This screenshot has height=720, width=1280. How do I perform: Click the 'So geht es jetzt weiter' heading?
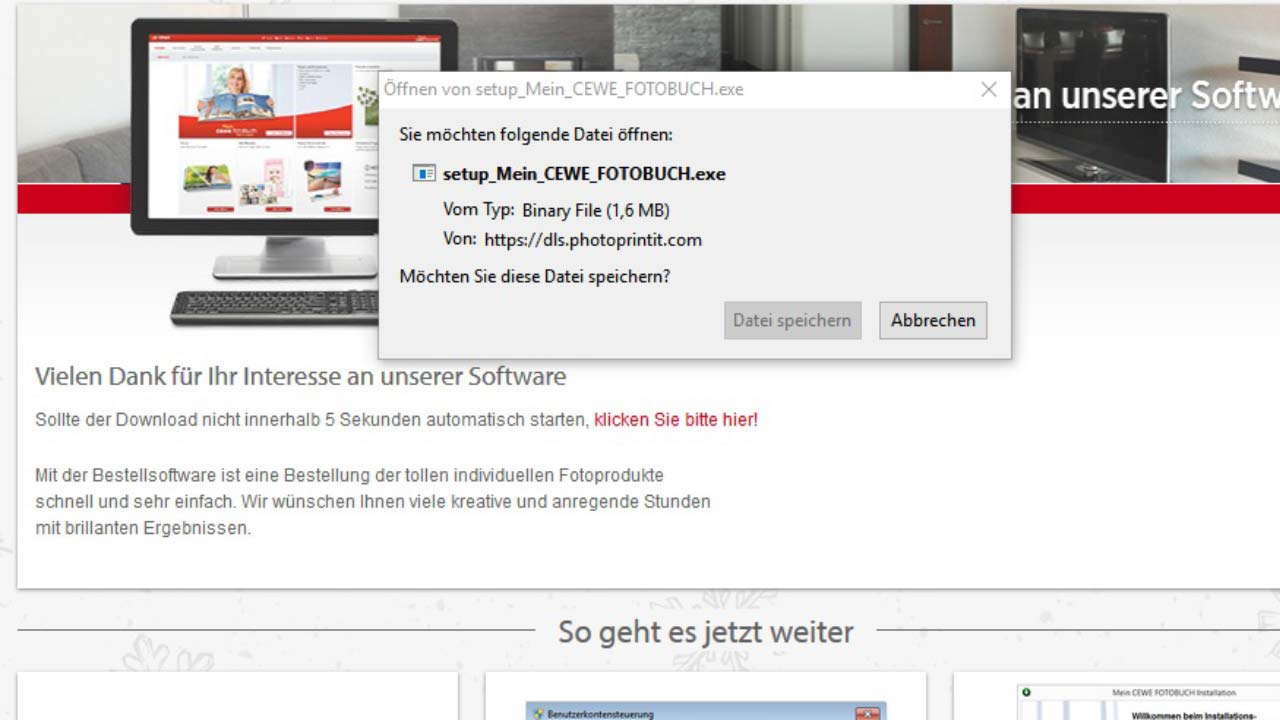(705, 632)
